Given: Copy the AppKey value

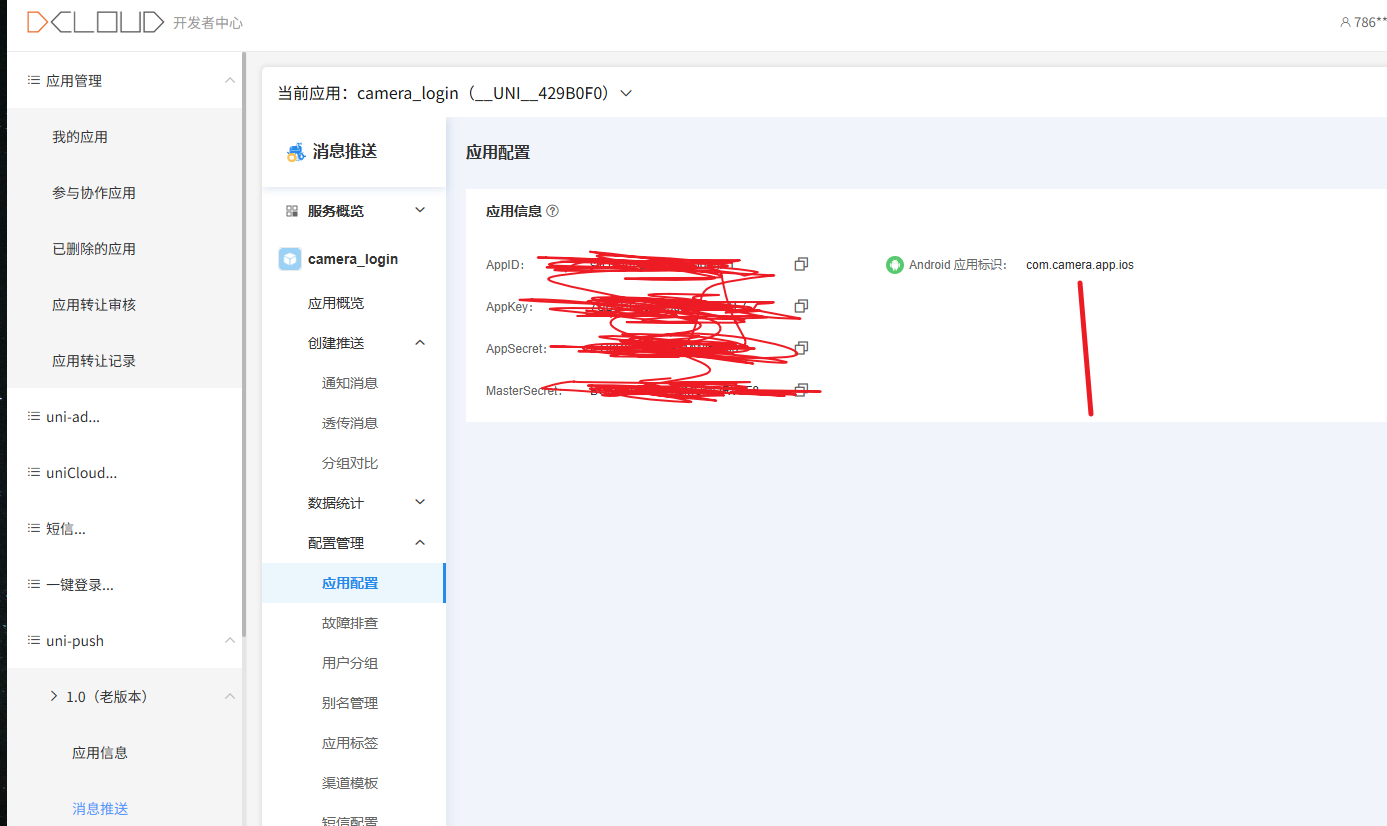Looking at the screenshot, I should coord(801,306).
